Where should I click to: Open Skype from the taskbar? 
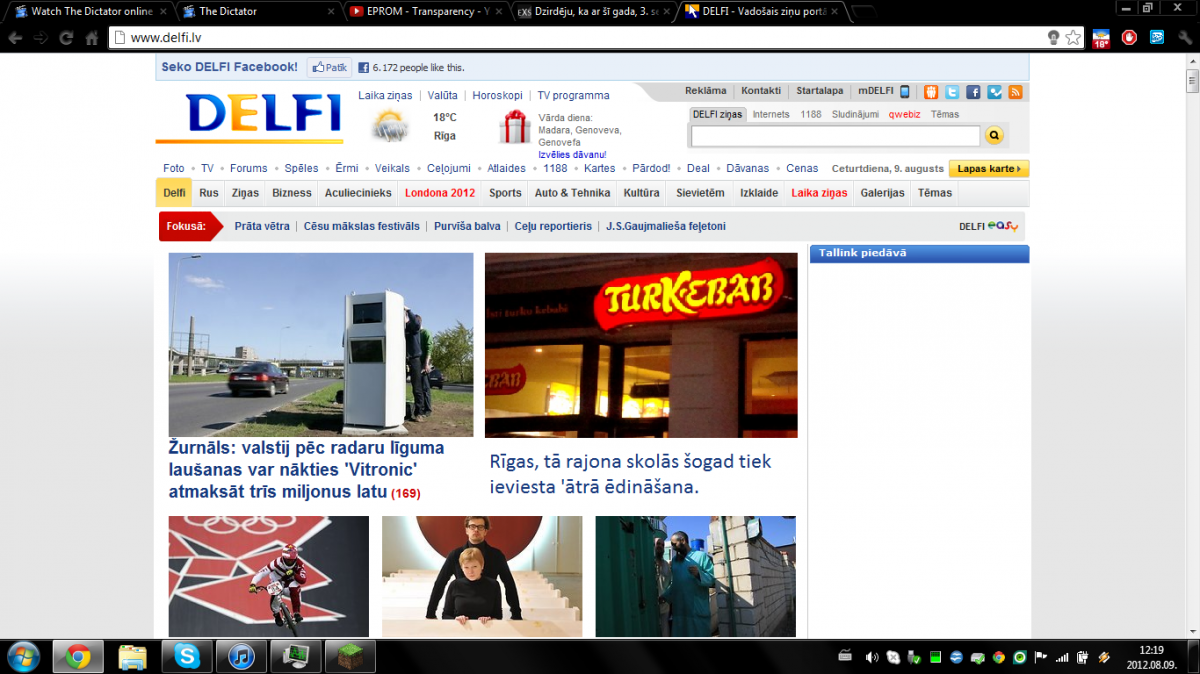pos(187,656)
